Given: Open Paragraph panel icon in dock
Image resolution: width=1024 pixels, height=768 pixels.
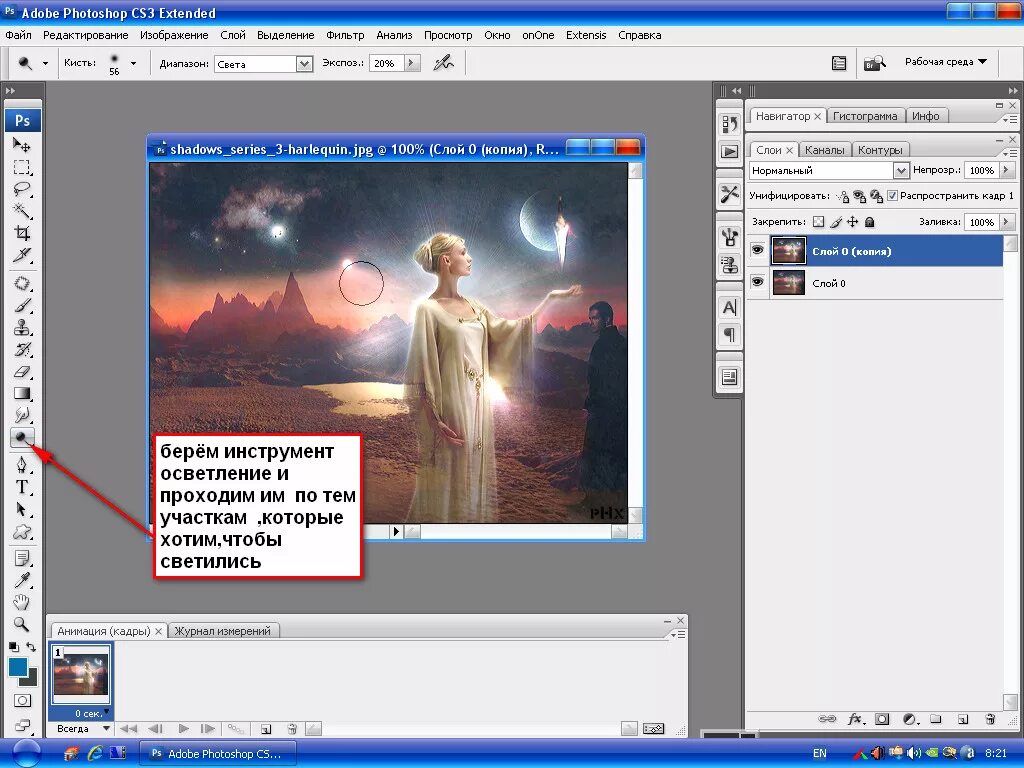Looking at the screenshot, I should [x=729, y=335].
